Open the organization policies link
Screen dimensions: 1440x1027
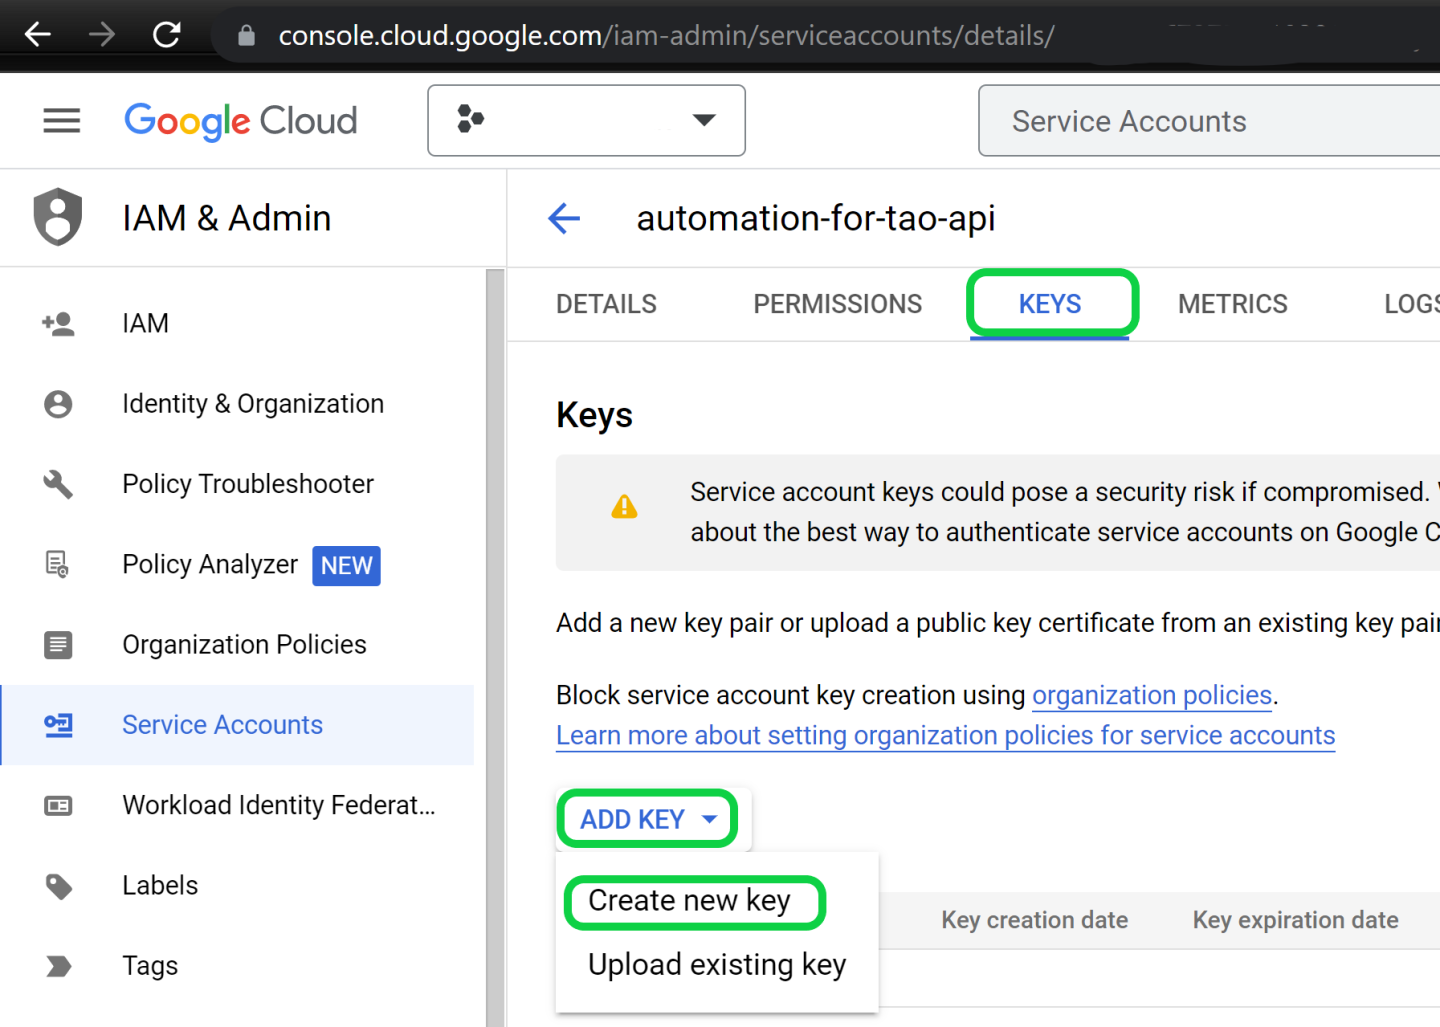tap(1151, 695)
